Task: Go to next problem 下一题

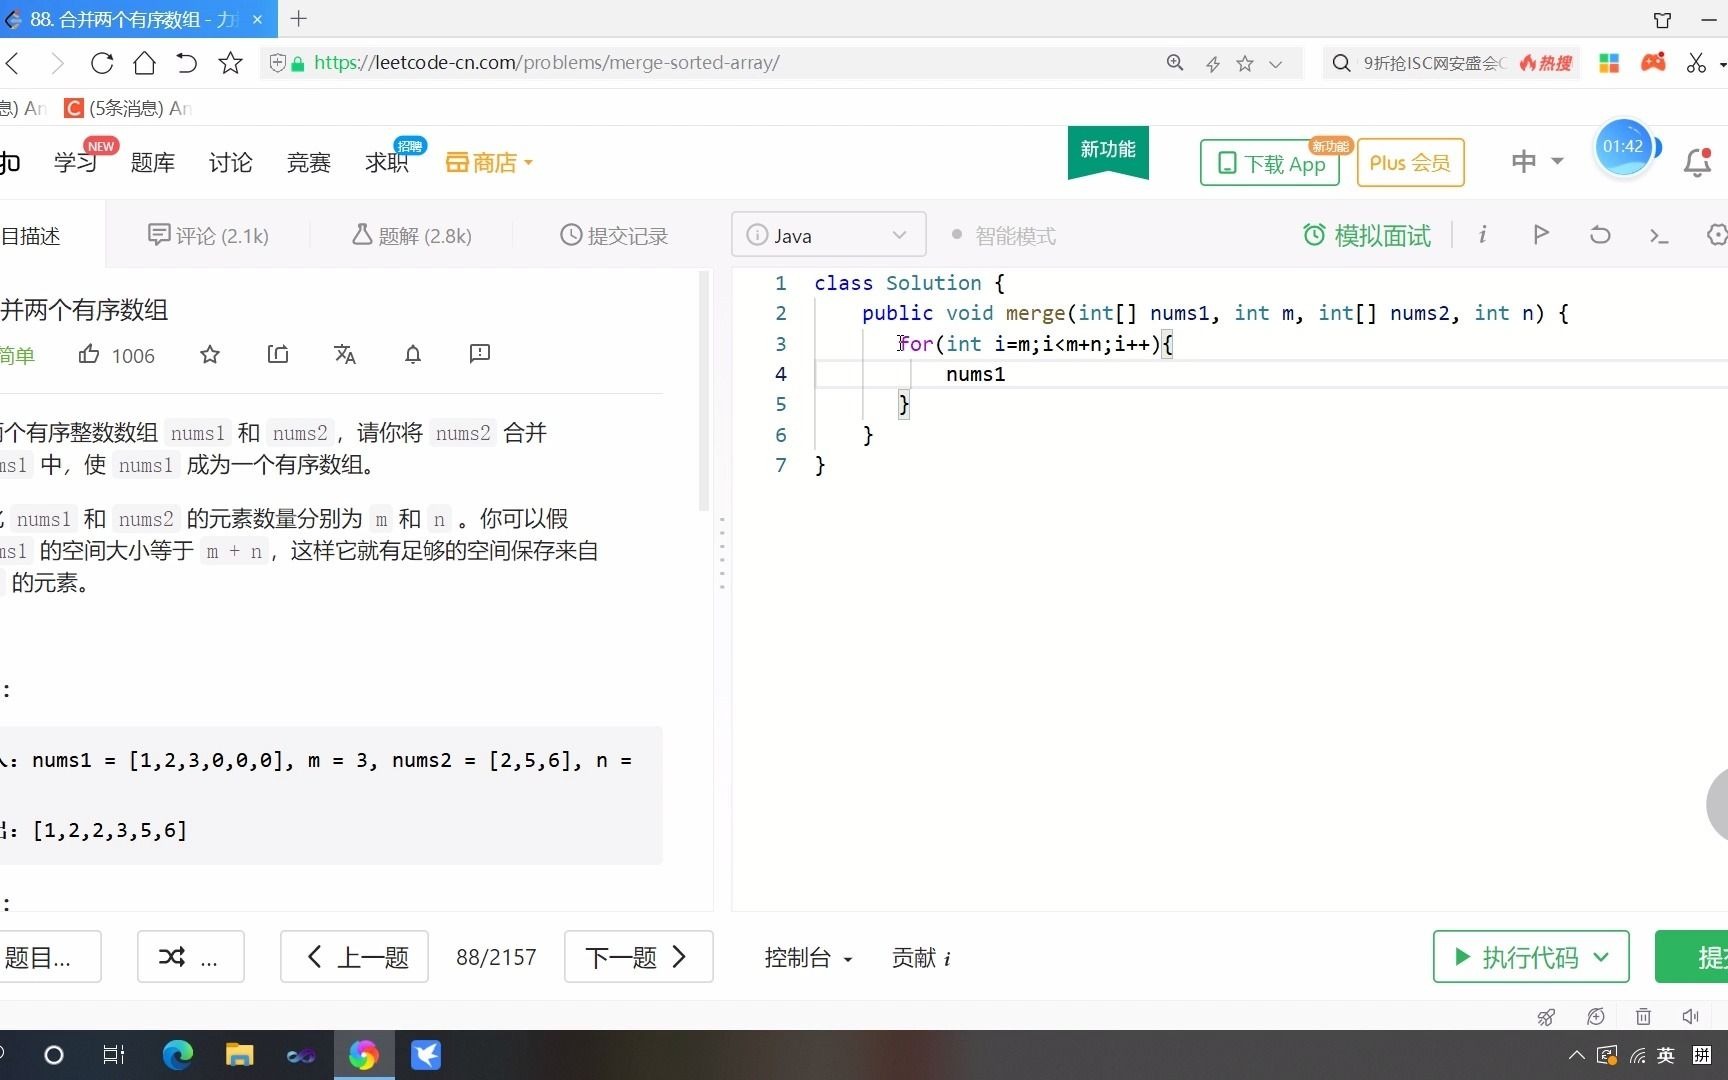Action: [x=639, y=957]
